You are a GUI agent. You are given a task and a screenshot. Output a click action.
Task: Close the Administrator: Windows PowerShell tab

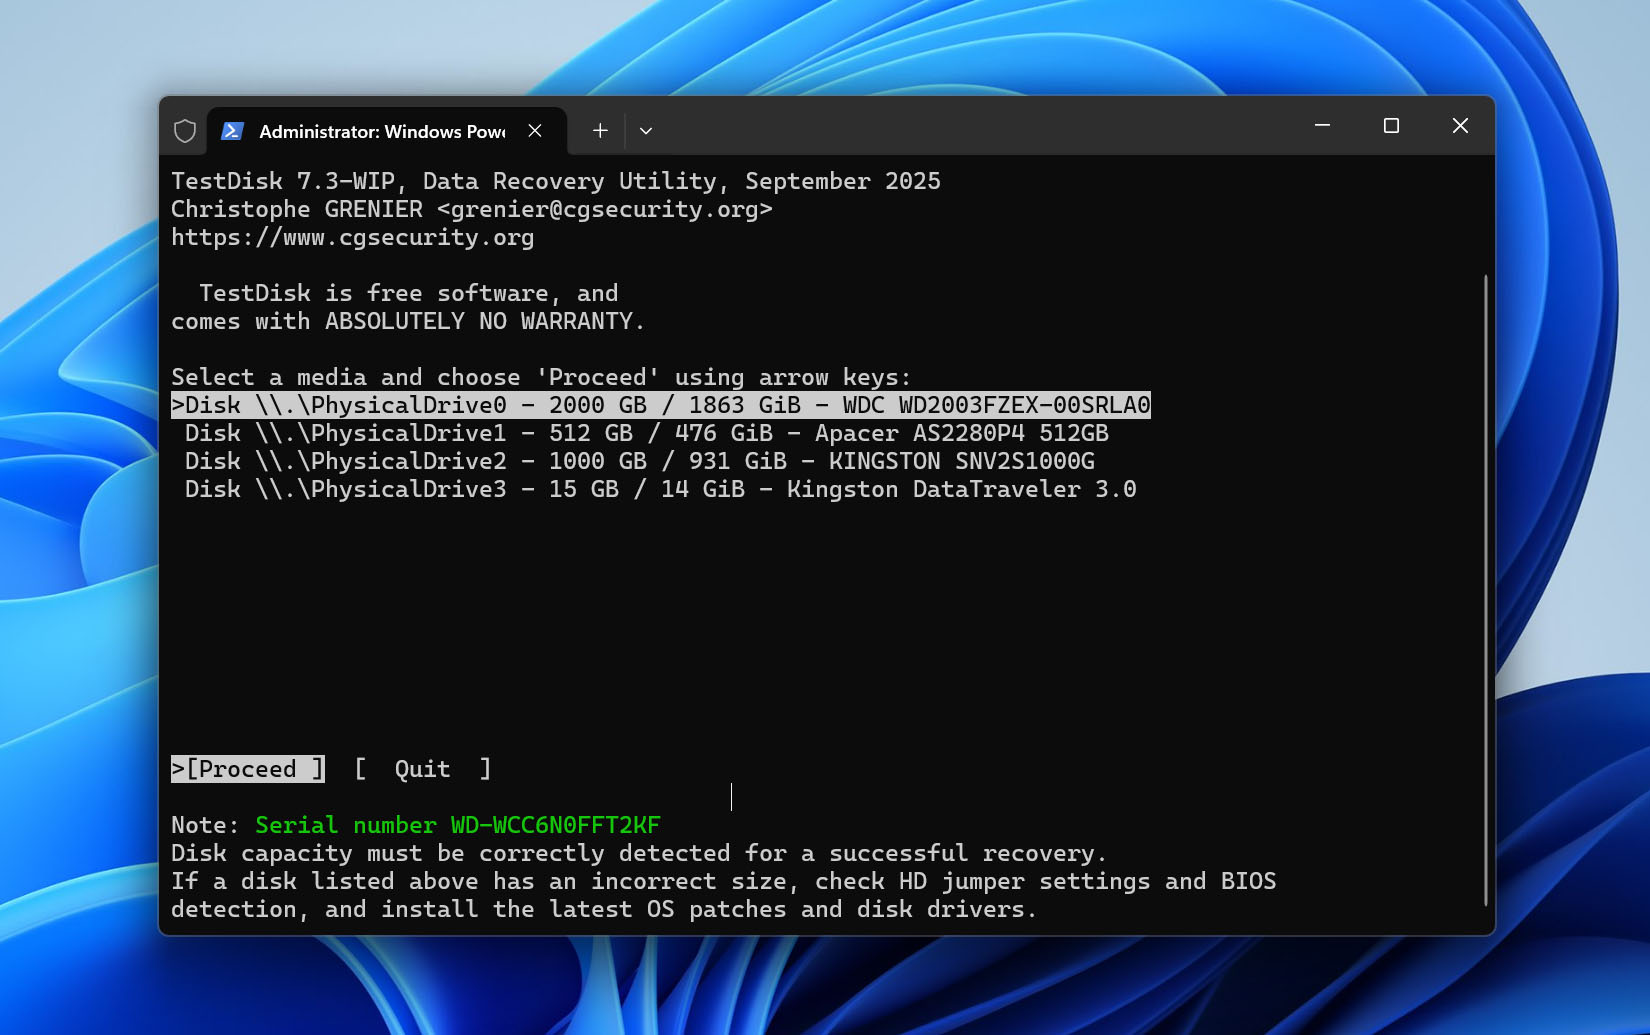pos(535,131)
